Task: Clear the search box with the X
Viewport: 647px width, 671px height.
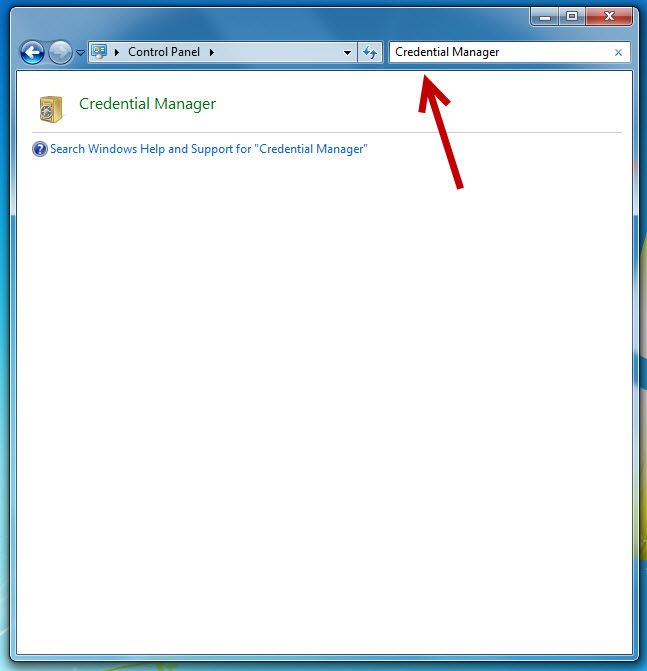Action: (x=618, y=53)
